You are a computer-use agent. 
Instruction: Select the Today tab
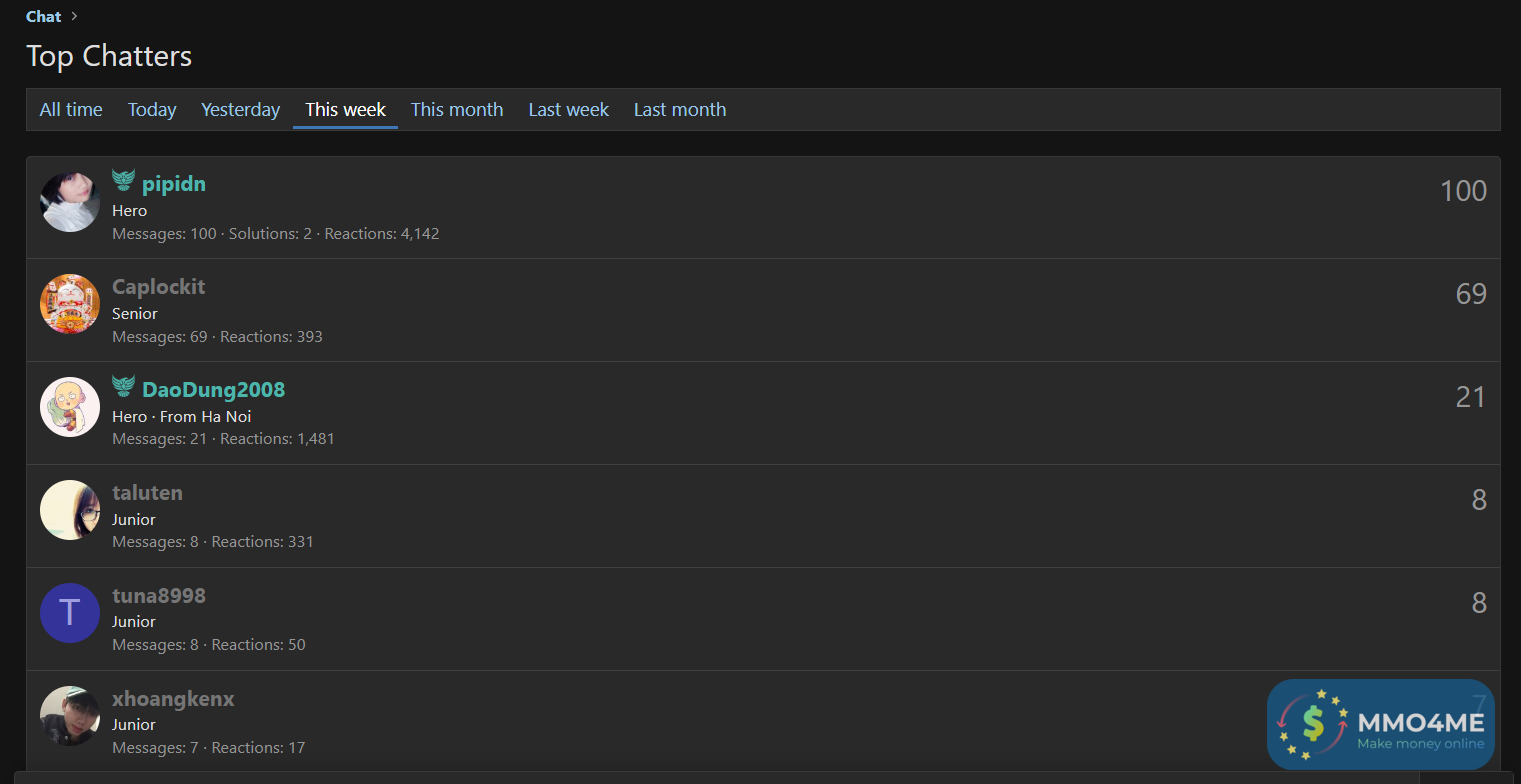(152, 110)
